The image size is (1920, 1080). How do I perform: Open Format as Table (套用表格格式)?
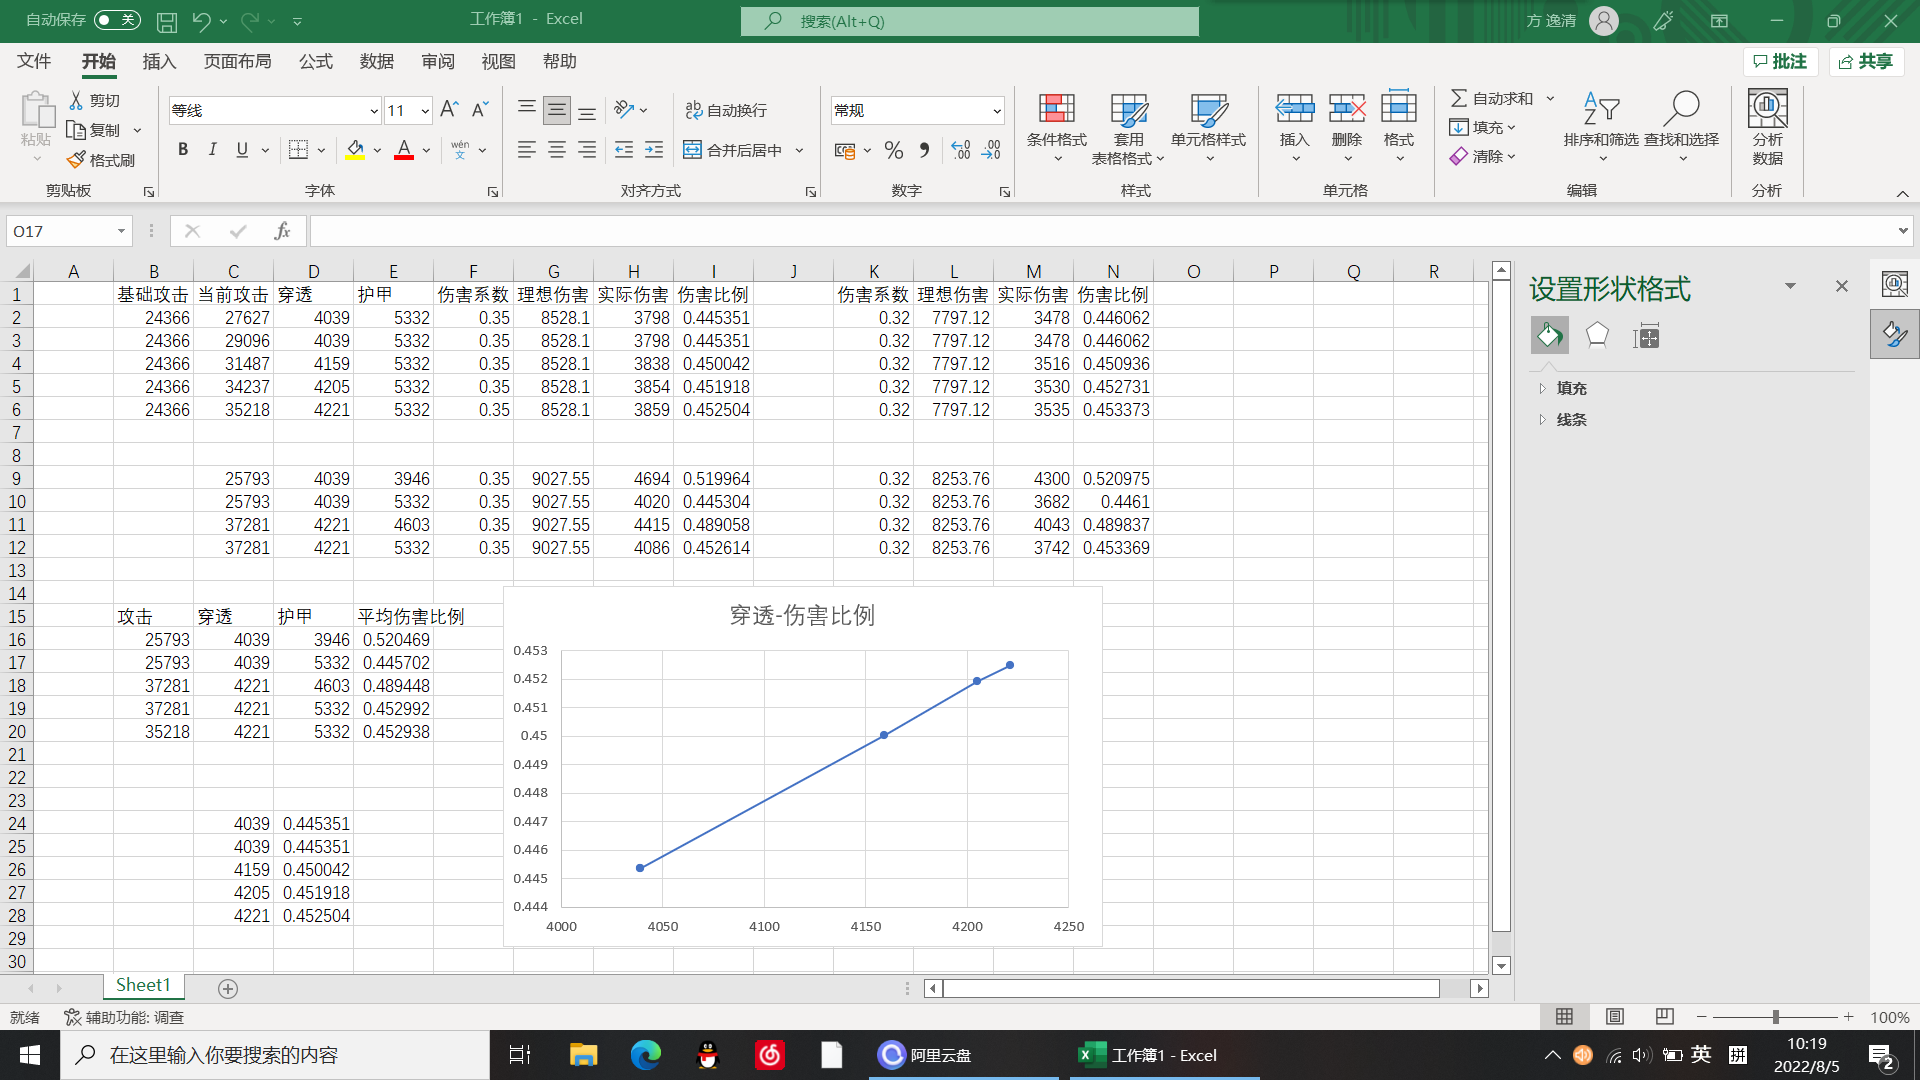click(x=1128, y=130)
